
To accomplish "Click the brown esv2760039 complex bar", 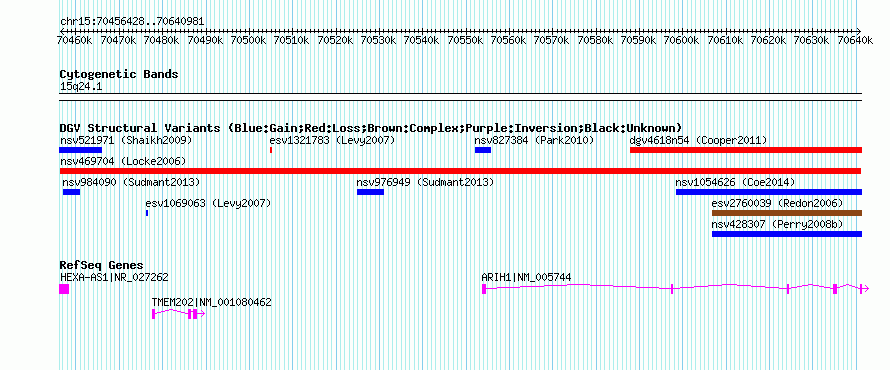I will pos(787,213).
